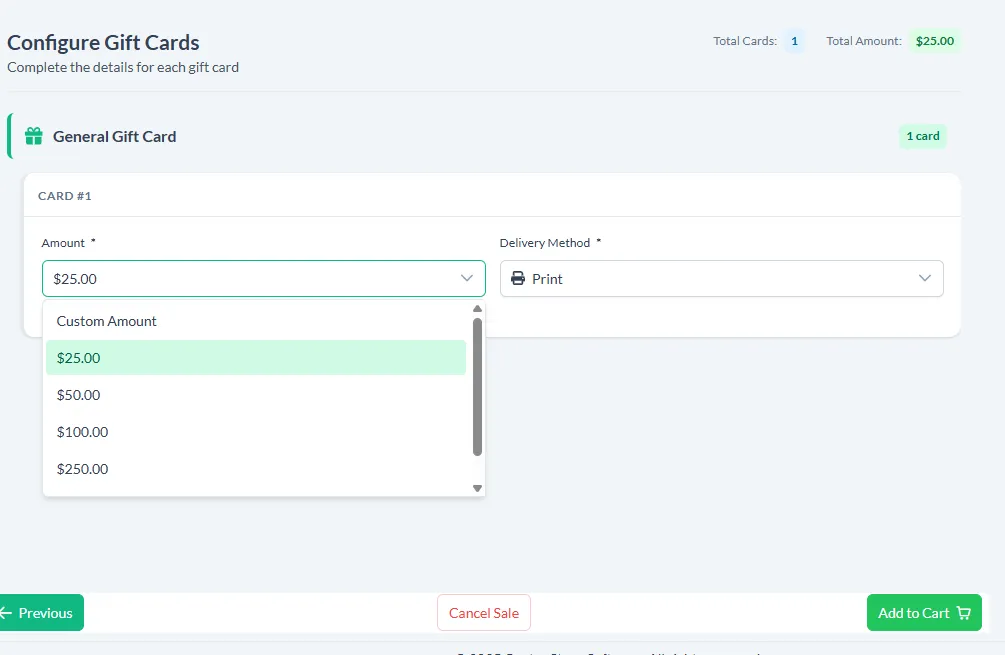
Task: Click the scroll up arrow in amount list
Action: [x=477, y=309]
